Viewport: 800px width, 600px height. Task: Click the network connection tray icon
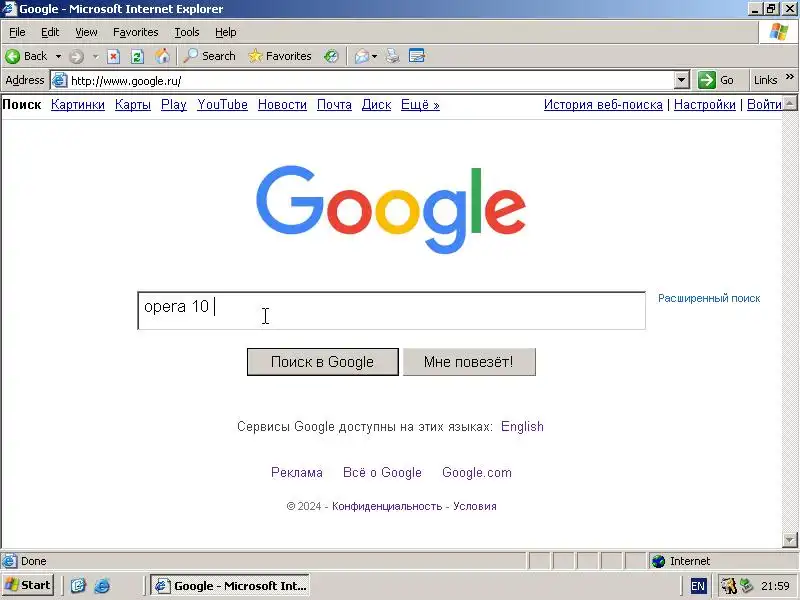coord(746,586)
